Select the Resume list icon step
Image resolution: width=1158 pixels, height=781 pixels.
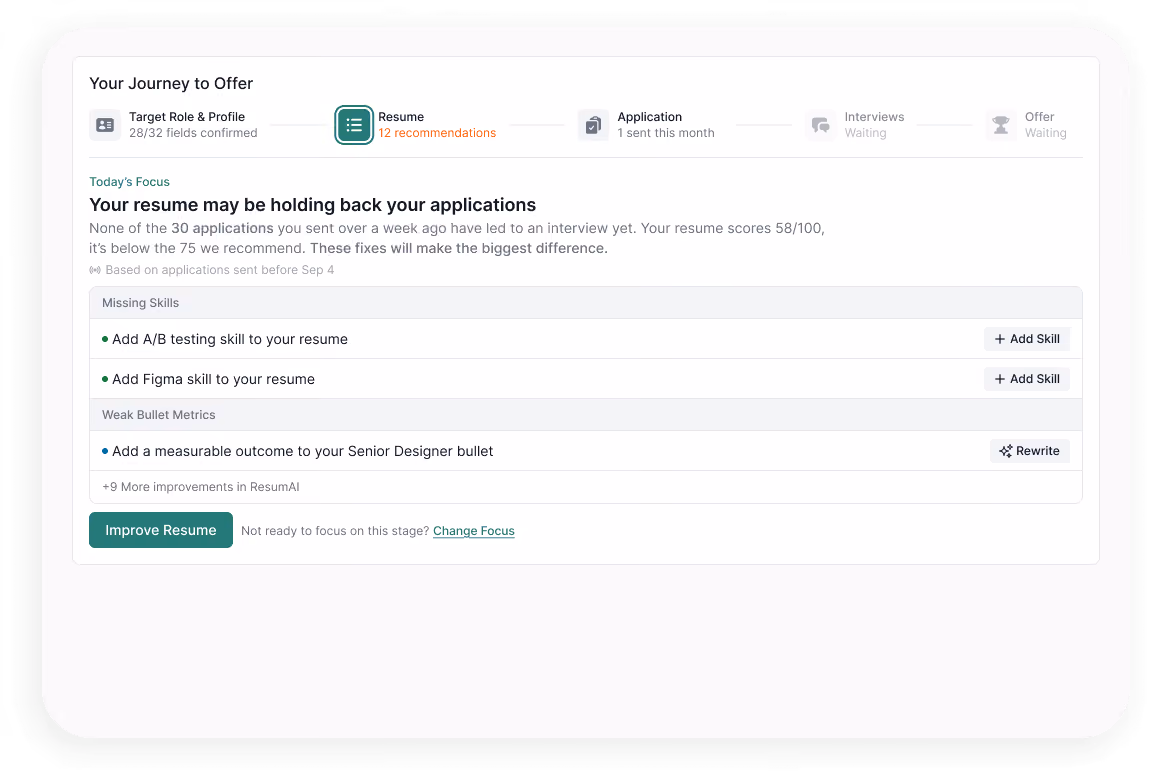(354, 125)
